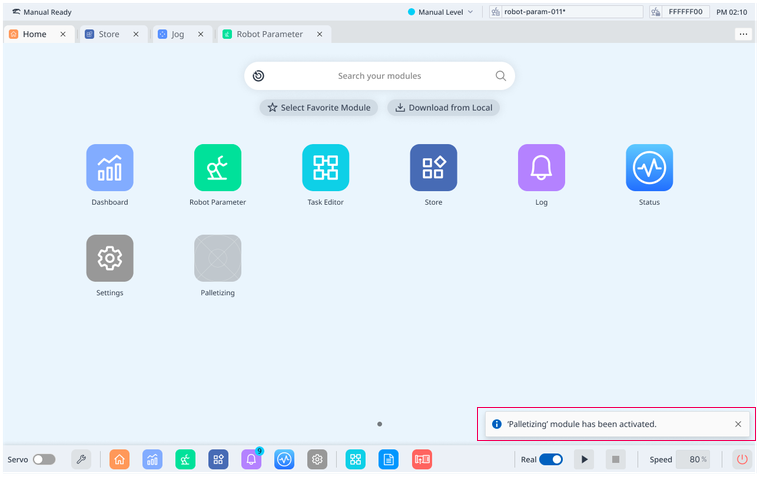Click Select Favorite Module button

tap(319, 108)
